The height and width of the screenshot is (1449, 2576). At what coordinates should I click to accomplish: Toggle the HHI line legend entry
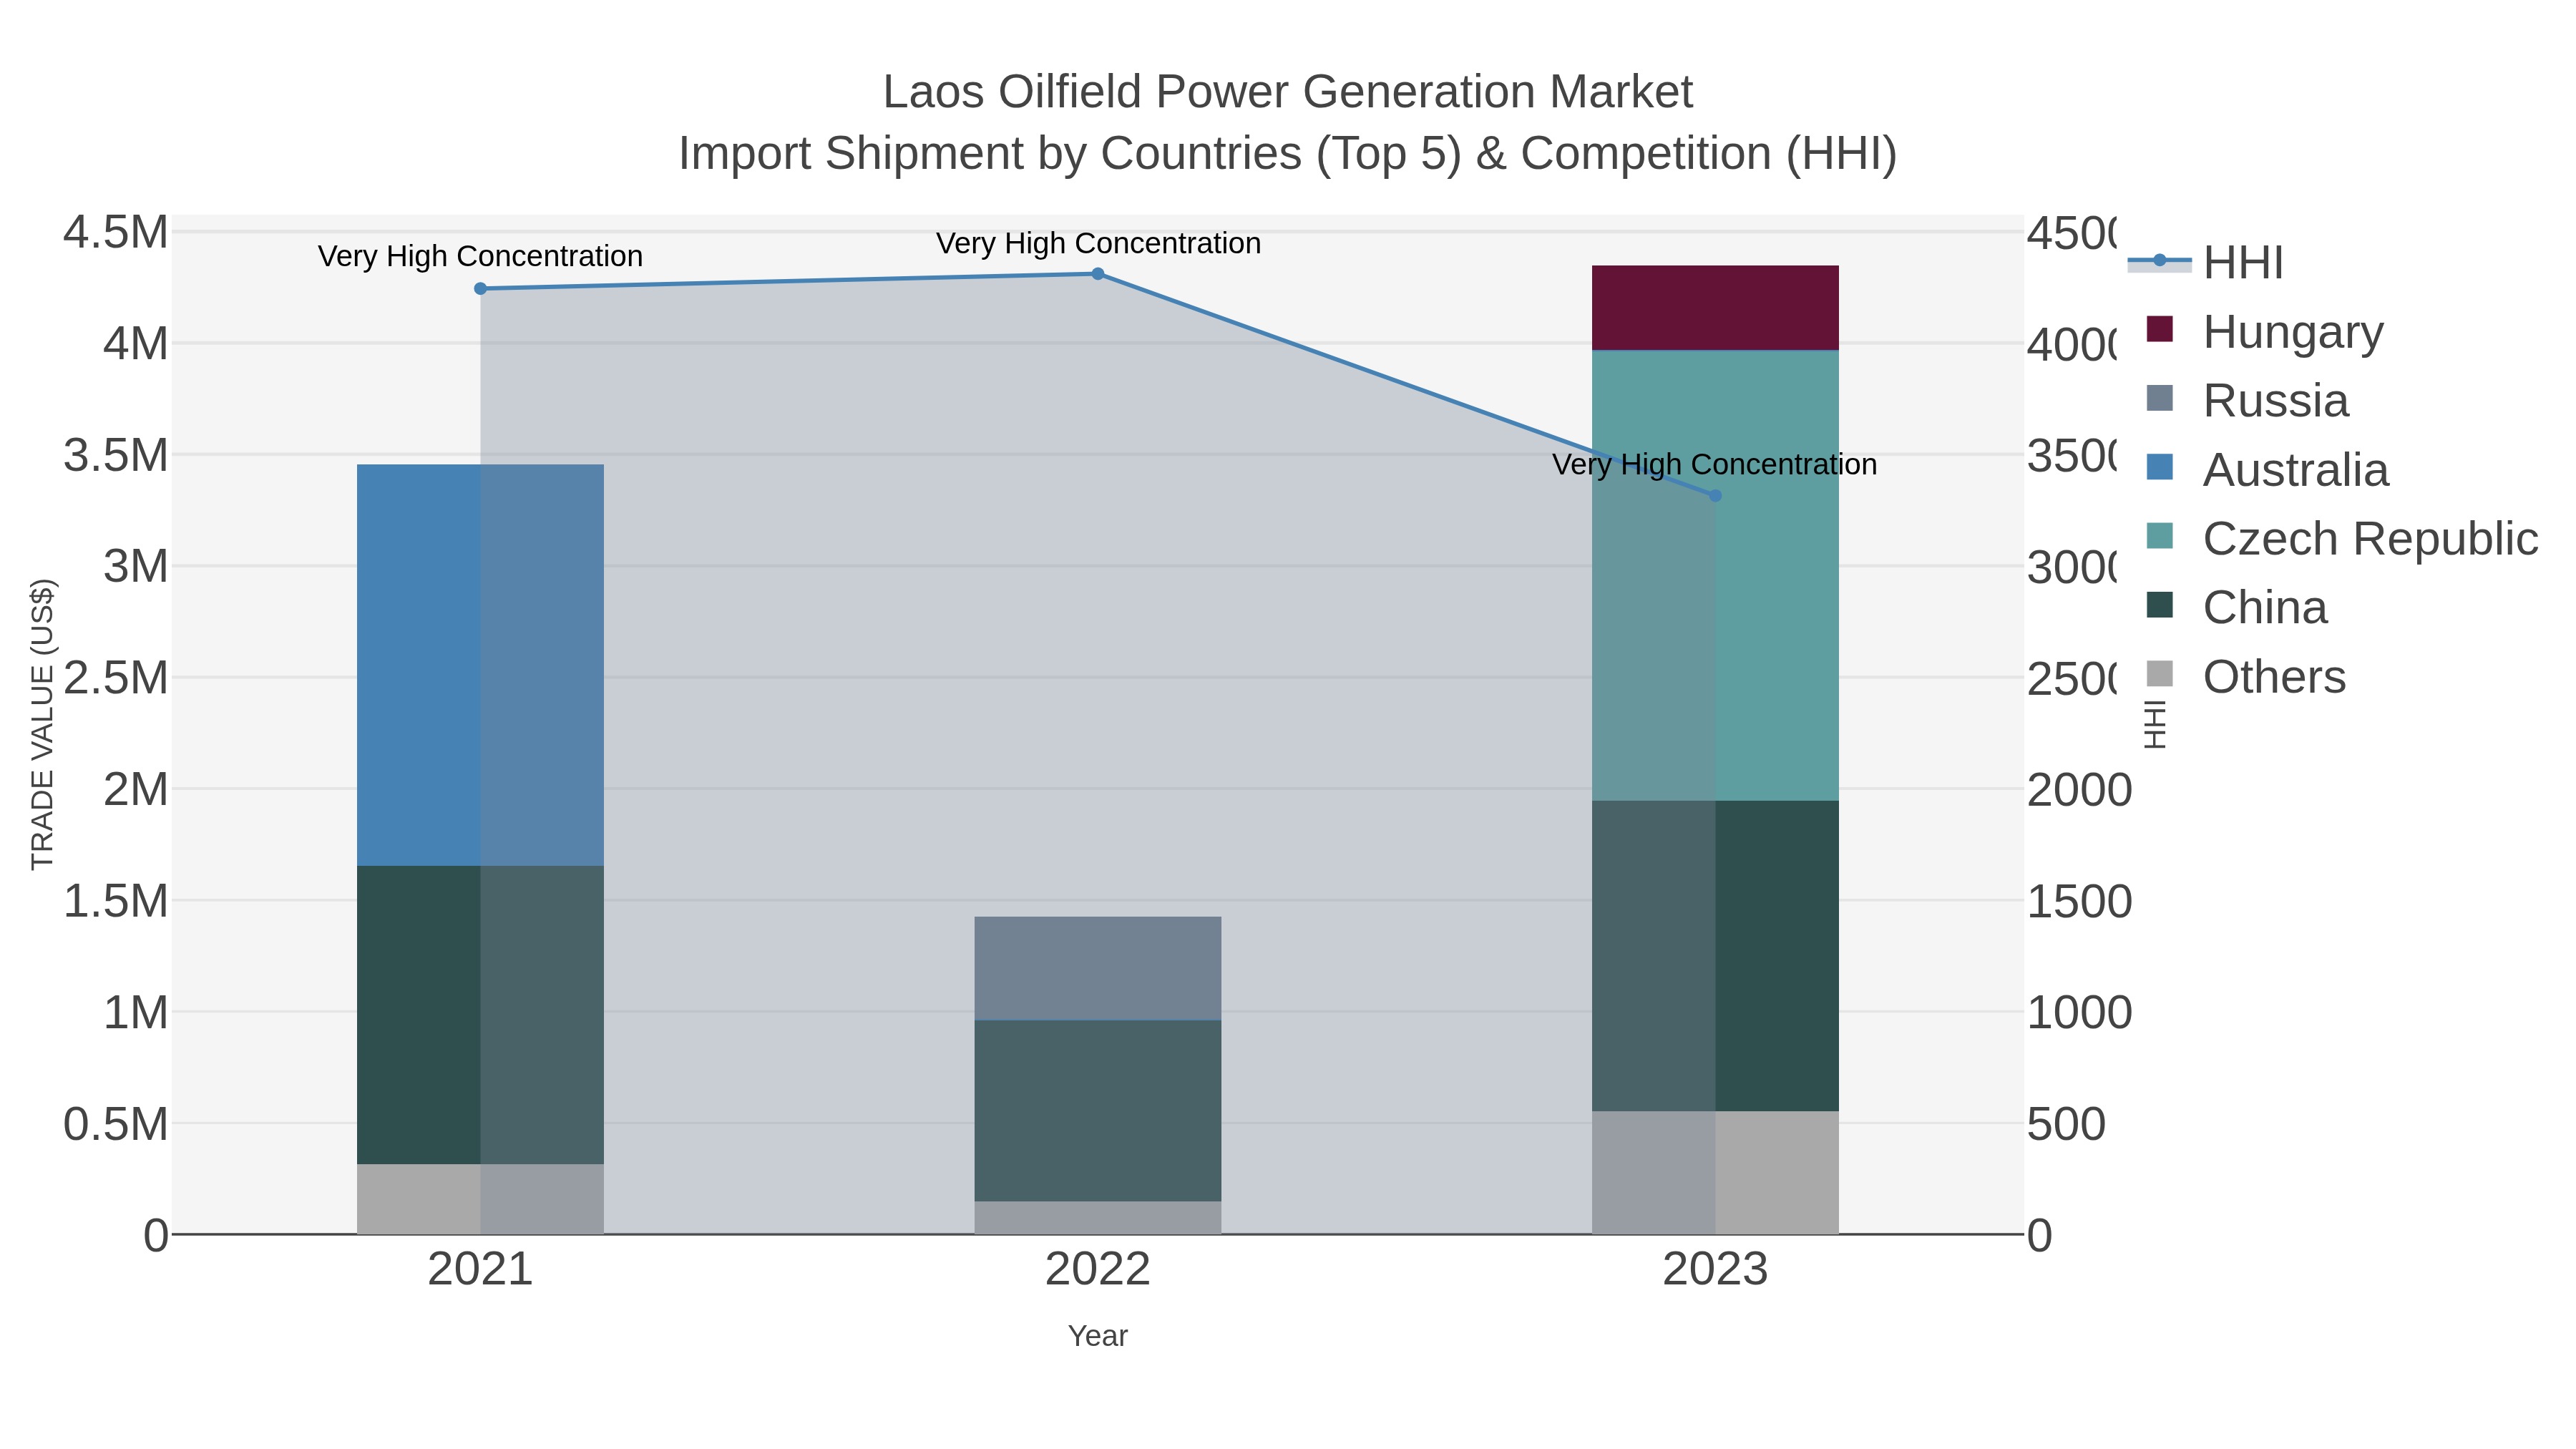[2206, 262]
